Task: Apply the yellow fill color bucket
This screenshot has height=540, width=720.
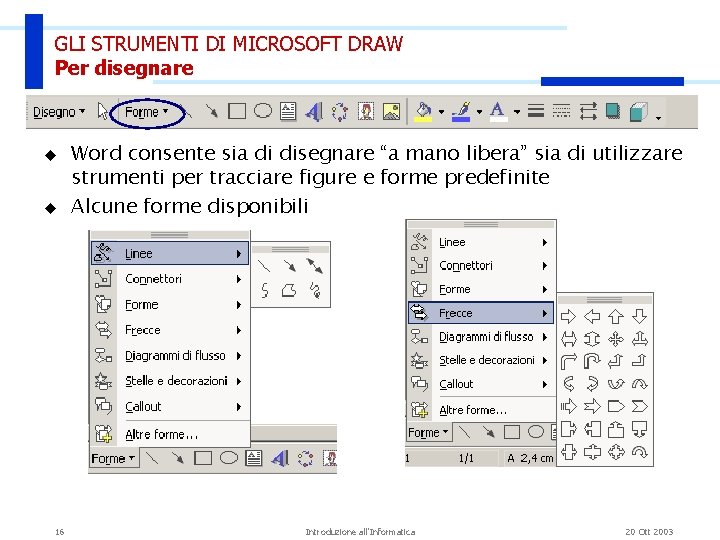Action: (x=423, y=112)
